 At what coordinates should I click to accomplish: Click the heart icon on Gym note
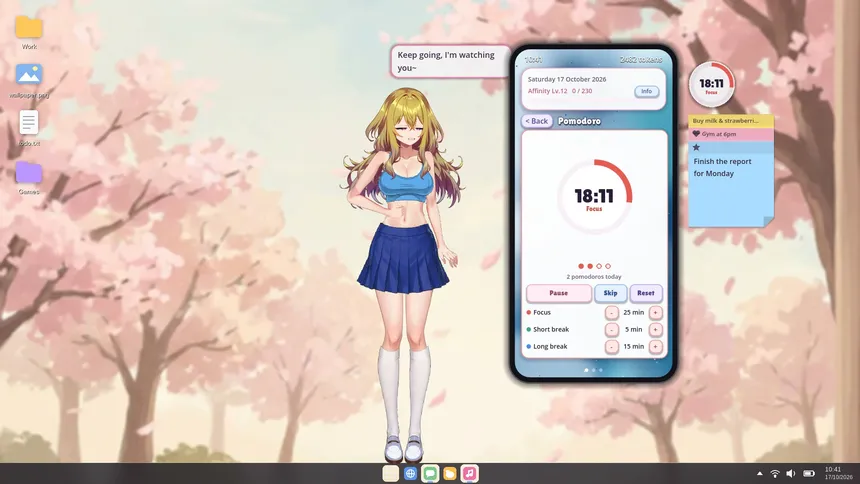pos(696,134)
